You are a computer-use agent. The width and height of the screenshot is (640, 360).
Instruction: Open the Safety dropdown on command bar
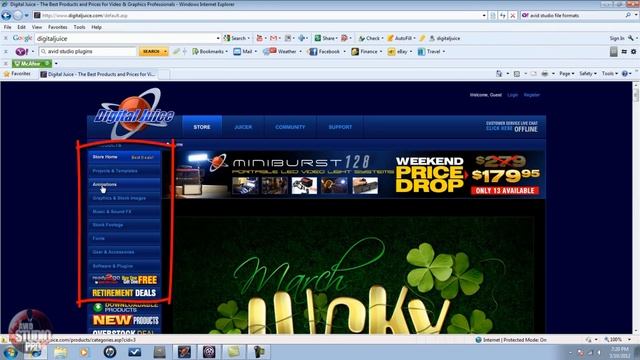click(588, 74)
